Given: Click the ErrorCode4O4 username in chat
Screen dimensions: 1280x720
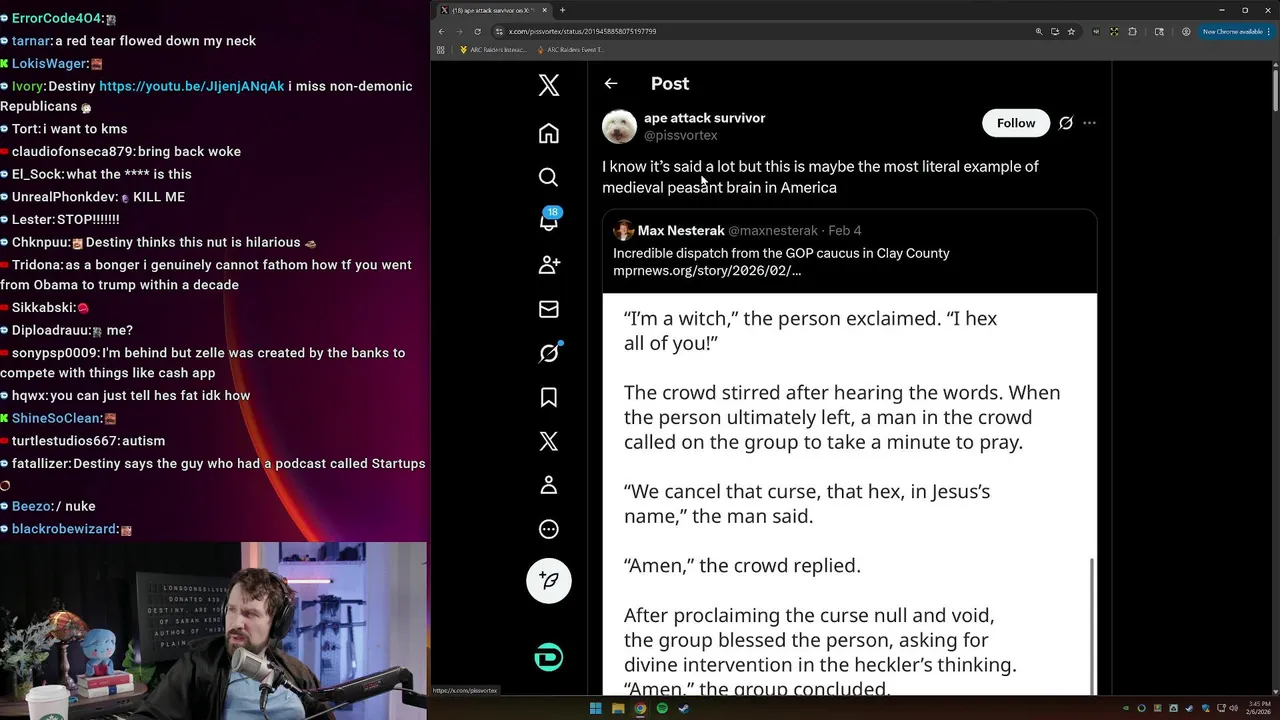Looking at the screenshot, I should pos(57,18).
